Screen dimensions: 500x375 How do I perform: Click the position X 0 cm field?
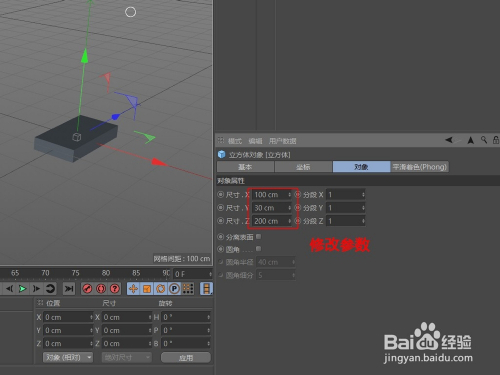pos(68,317)
